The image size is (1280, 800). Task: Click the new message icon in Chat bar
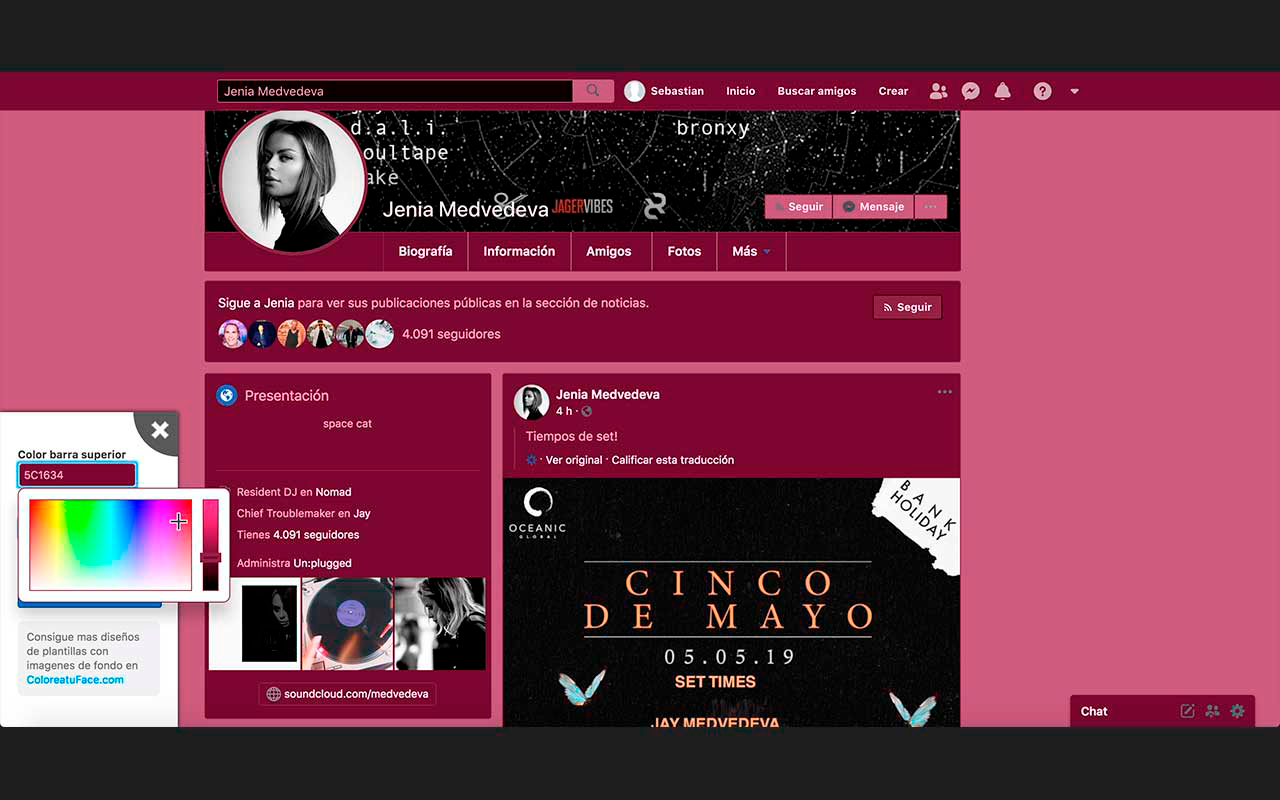coord(1187,711)
